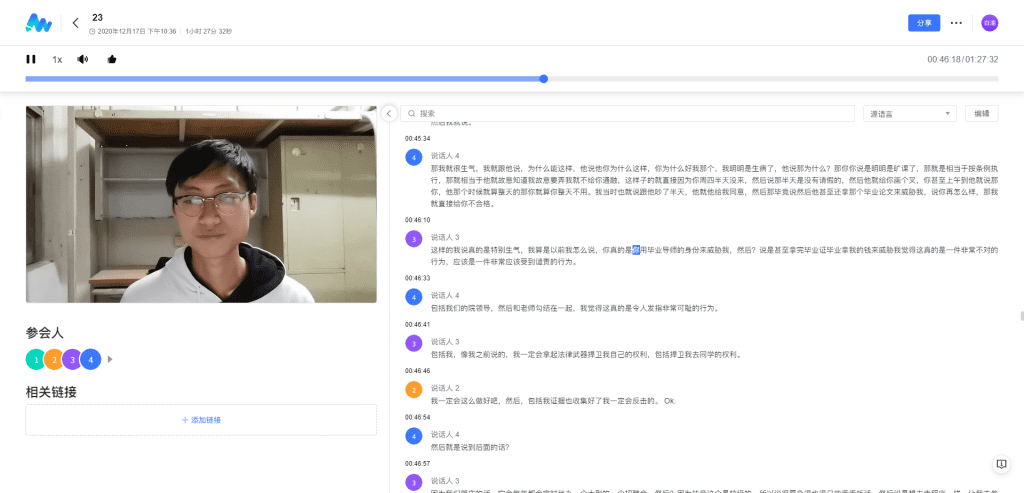Viewport: 1024px width, 493px height.
Task: Click the thumbs-up like icon
Action: tap(112, 59)
